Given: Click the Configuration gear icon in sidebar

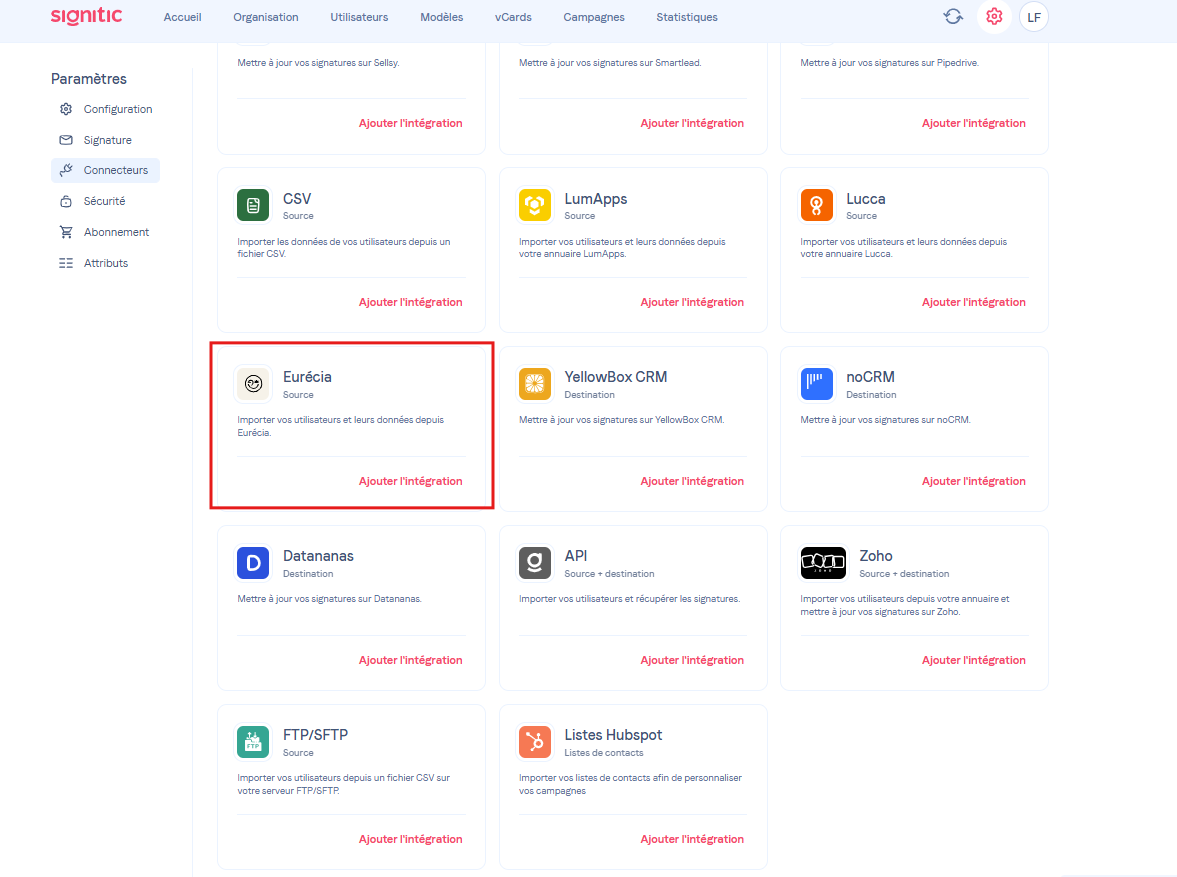Looking at the screenshot, I should click(x=66, y=109).
